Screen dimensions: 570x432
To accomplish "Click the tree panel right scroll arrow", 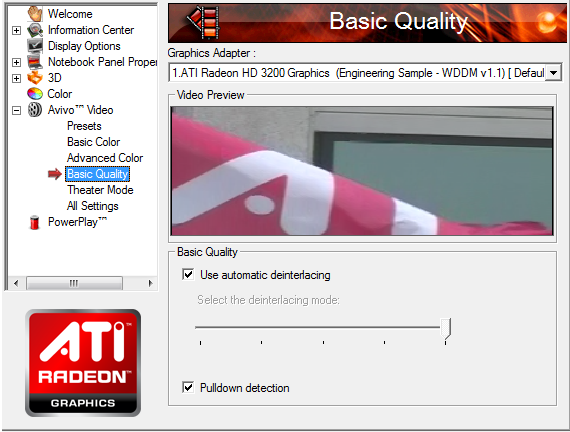I will point(150,283).
